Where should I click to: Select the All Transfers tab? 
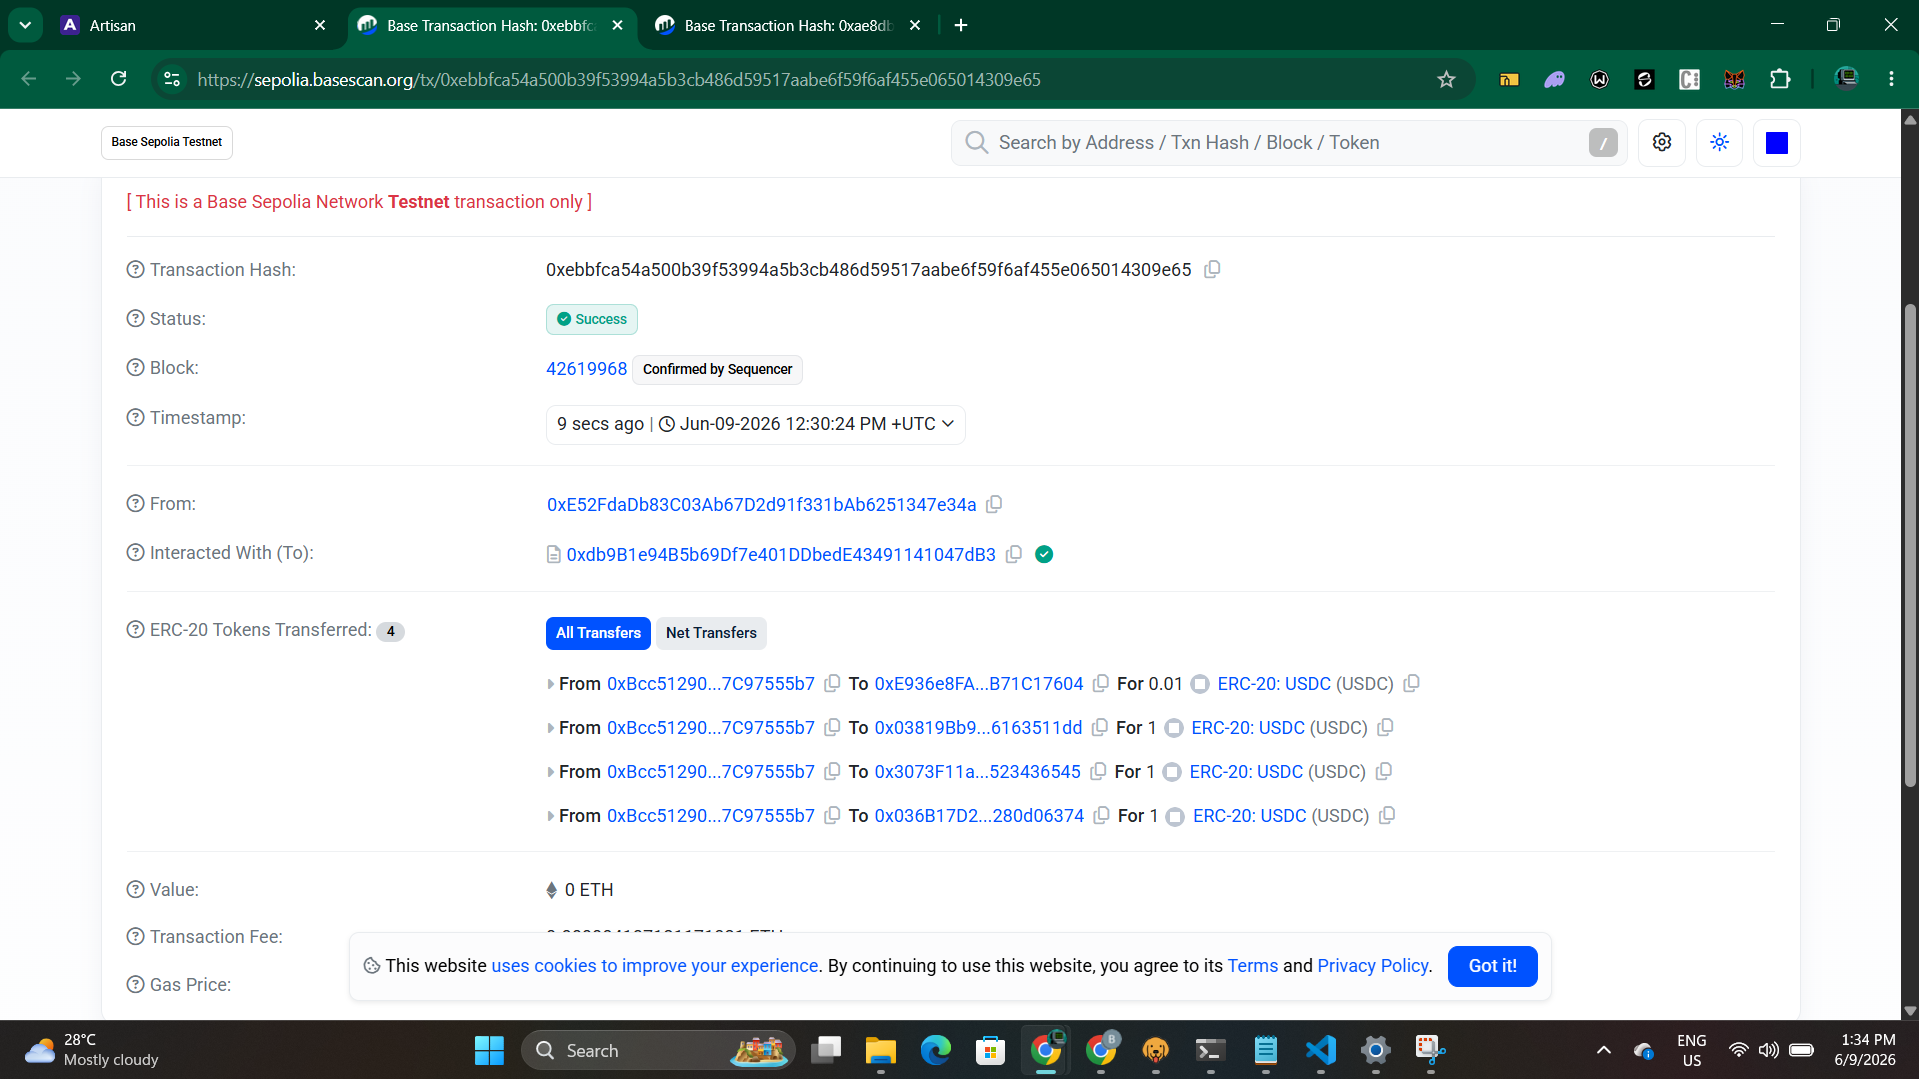[x=598, y=633]
